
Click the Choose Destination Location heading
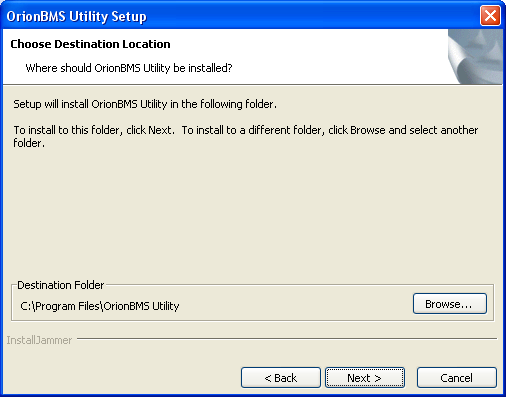[x=90, y=44]
